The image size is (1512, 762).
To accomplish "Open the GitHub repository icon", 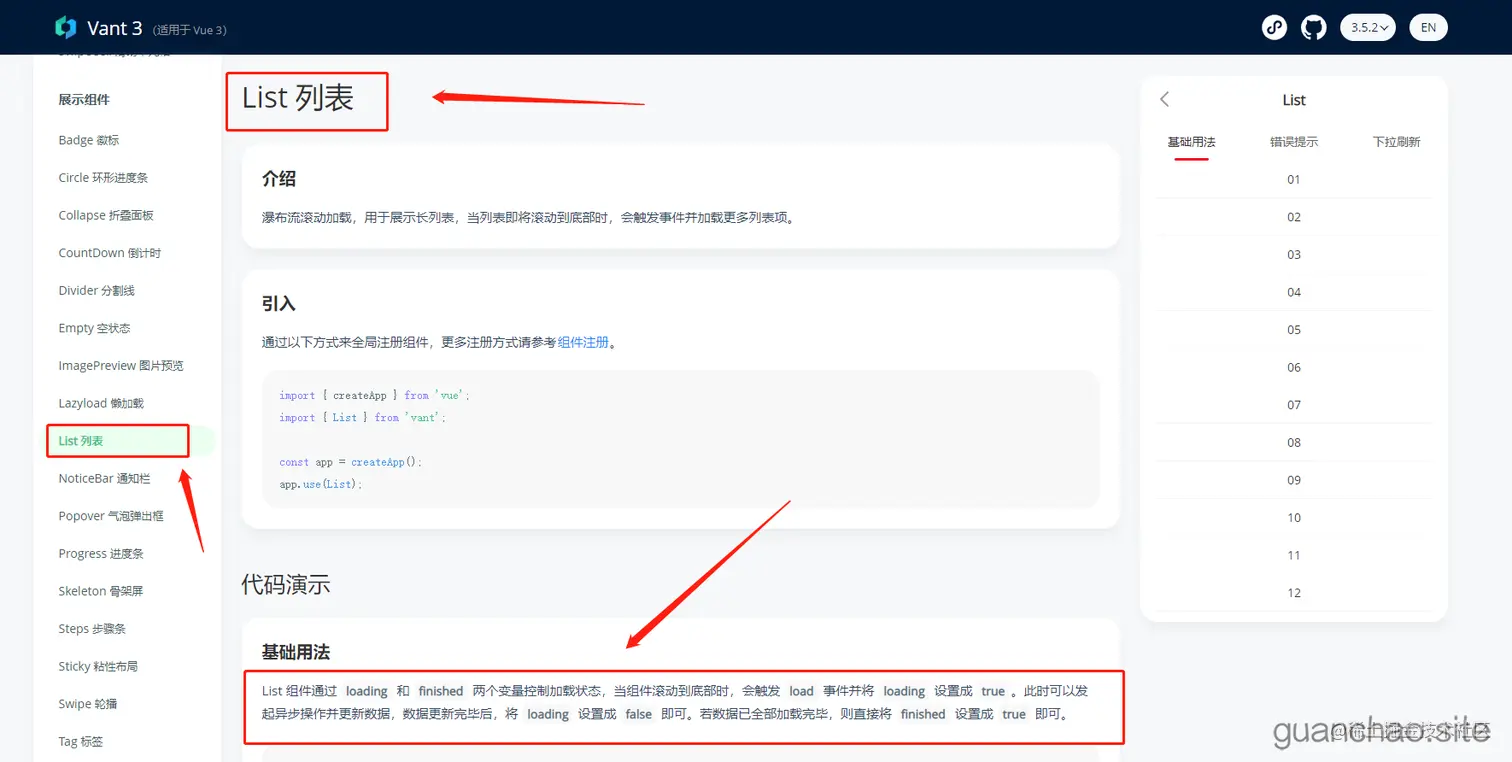I will pyautogui.click(x=1313, y=28).
